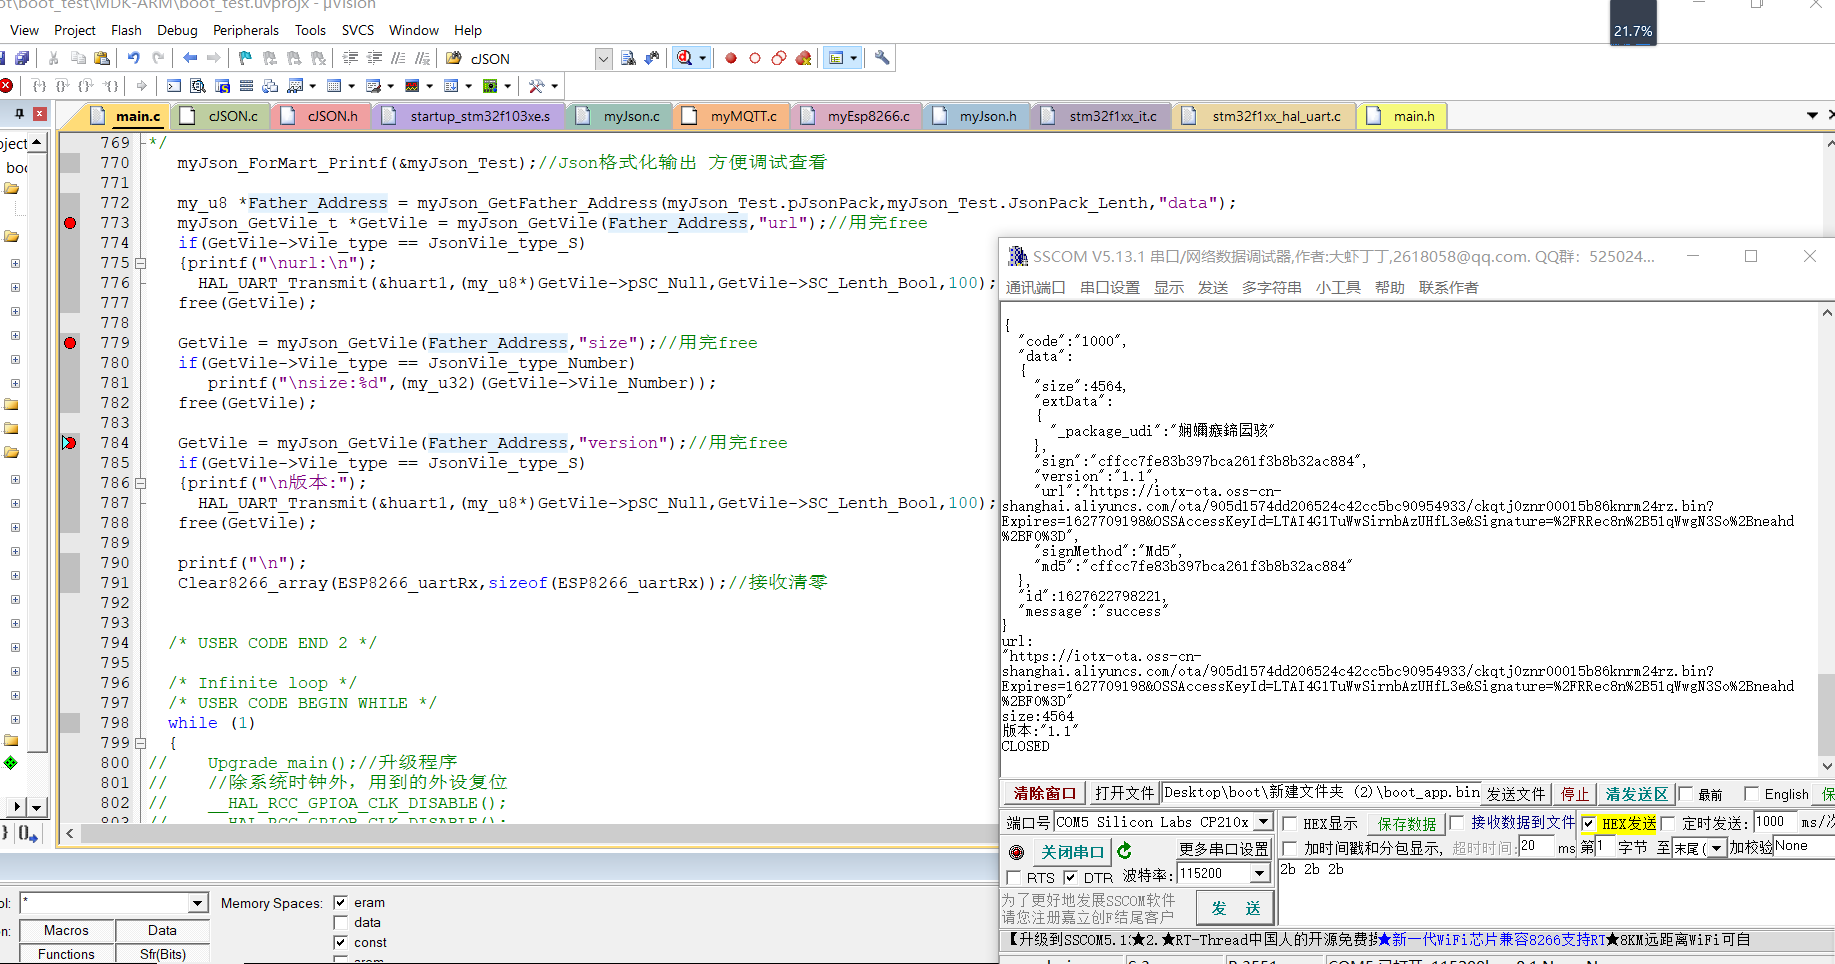This screenshot has width=1835, height=964.
Task: Open the COM5 port number dropdown
Action: (x=1263, y=822)
